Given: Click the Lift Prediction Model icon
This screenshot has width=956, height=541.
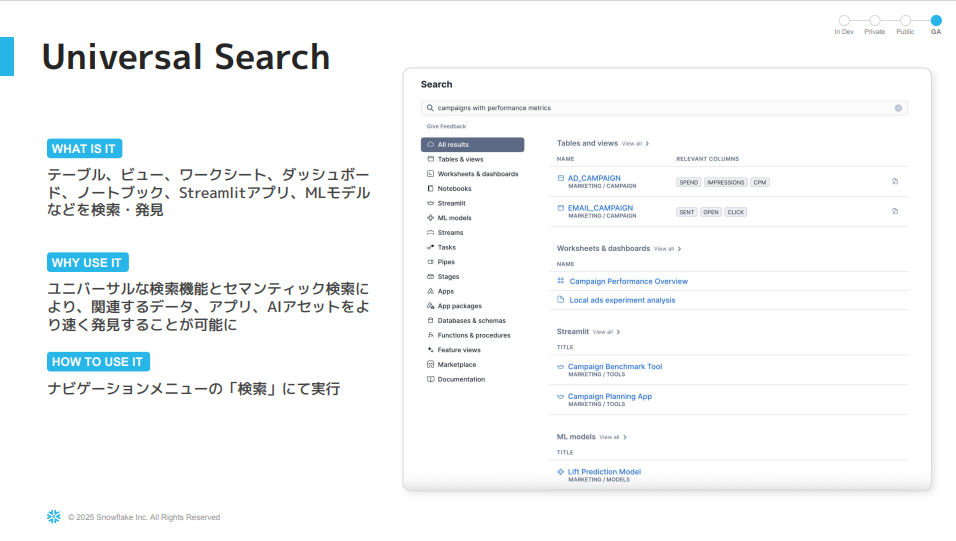Looking at the screenshot, I should (560, 471).
